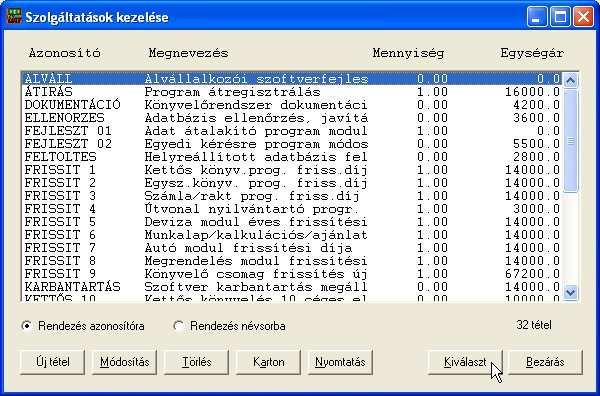Select the FELTOLTES row

pyautogui.click(x=292, y=157)
